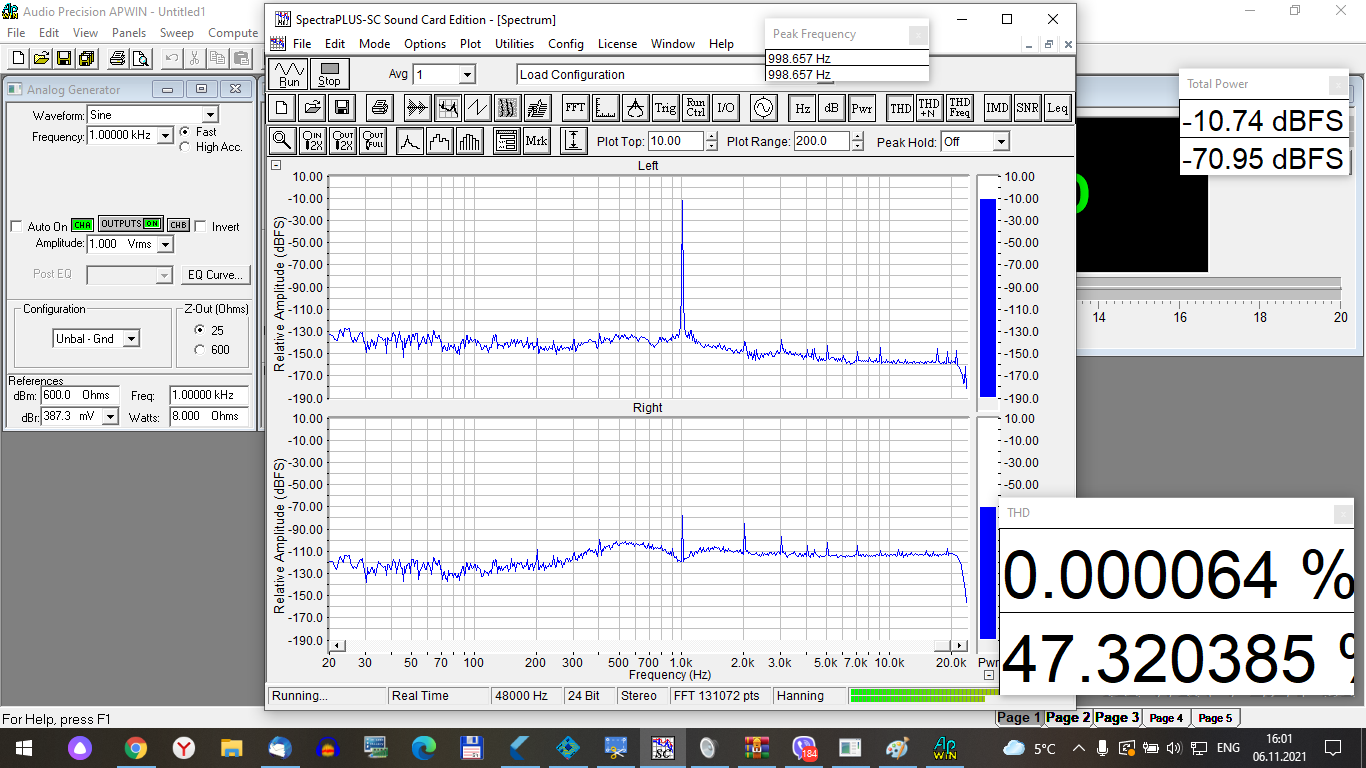Open the Amplitude Vrms units dropdown
1366x768 pixels.
click(165, 244)
